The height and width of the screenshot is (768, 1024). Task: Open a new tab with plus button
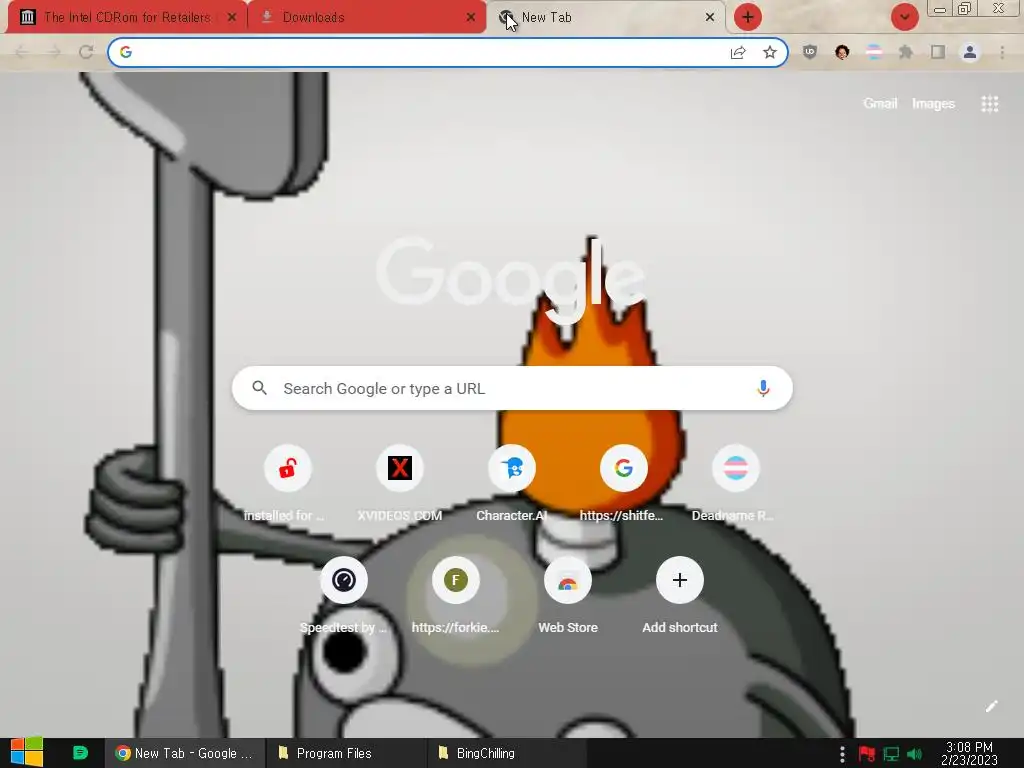tap(748, 17)
